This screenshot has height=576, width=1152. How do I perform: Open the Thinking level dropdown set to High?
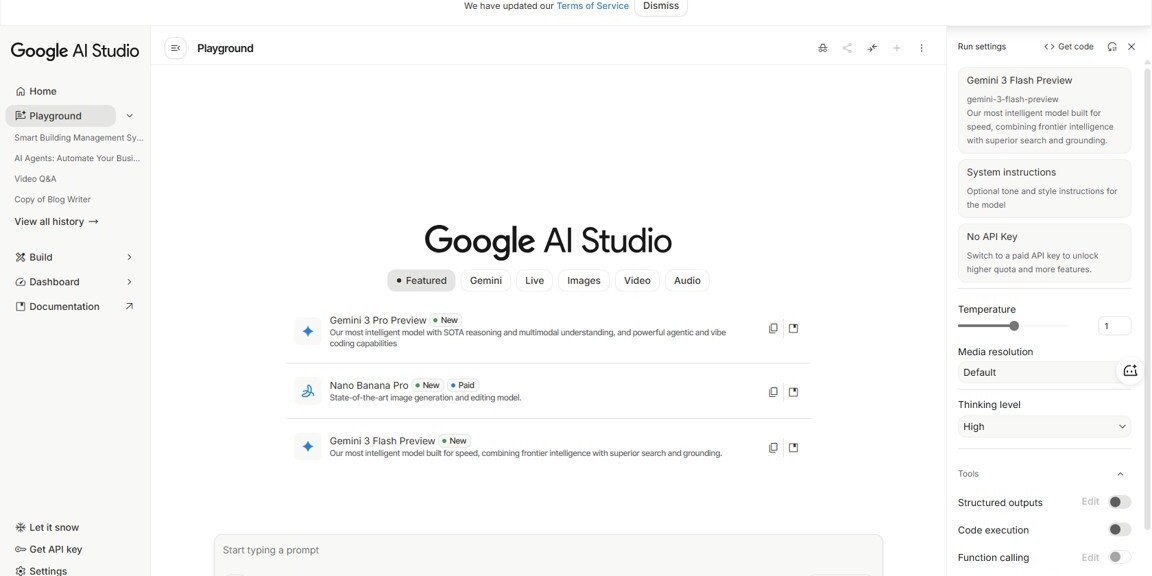[1042, 424]
